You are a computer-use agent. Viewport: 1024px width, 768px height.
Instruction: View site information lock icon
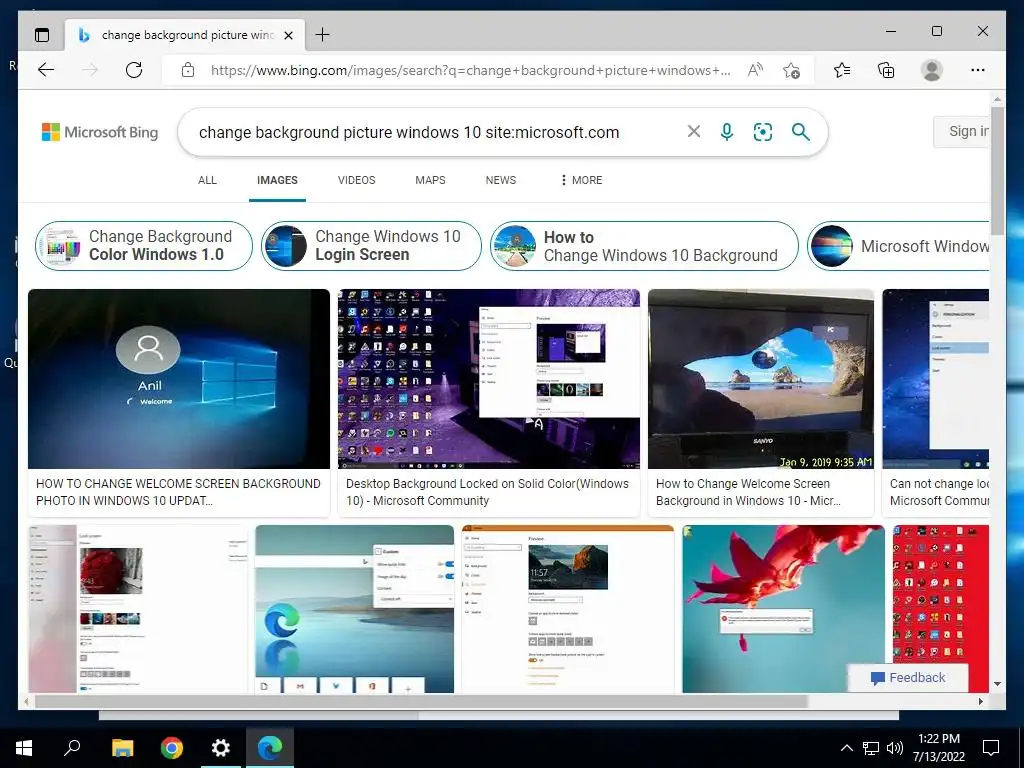click(x=187, y=70)
